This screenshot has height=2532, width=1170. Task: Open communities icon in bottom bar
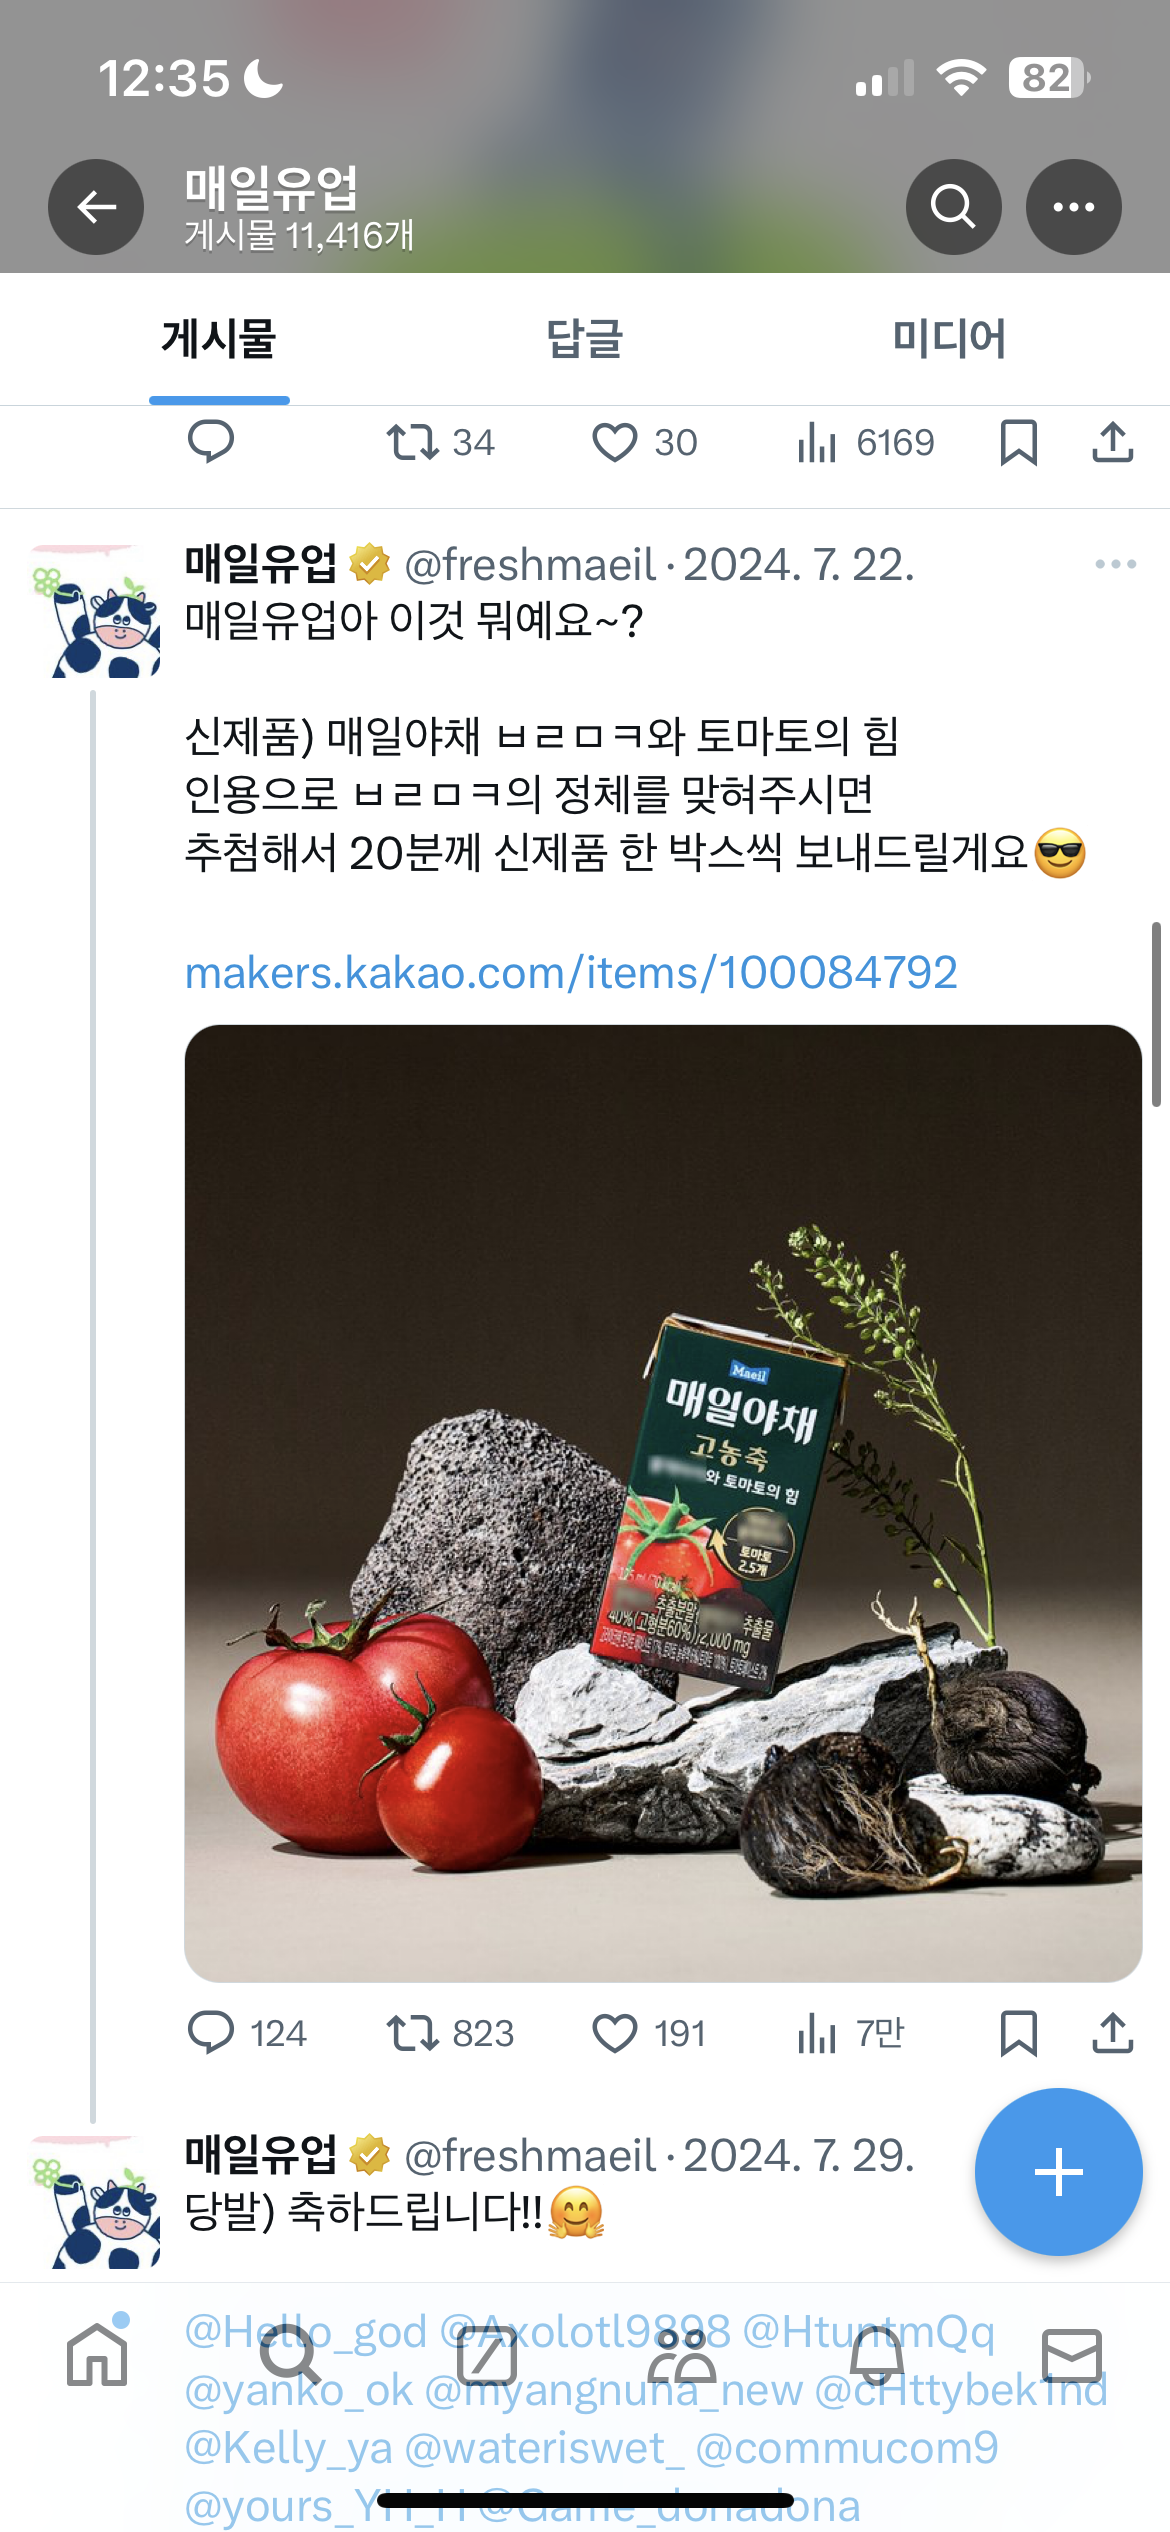pyautogui.click(x=682, y=2354)
